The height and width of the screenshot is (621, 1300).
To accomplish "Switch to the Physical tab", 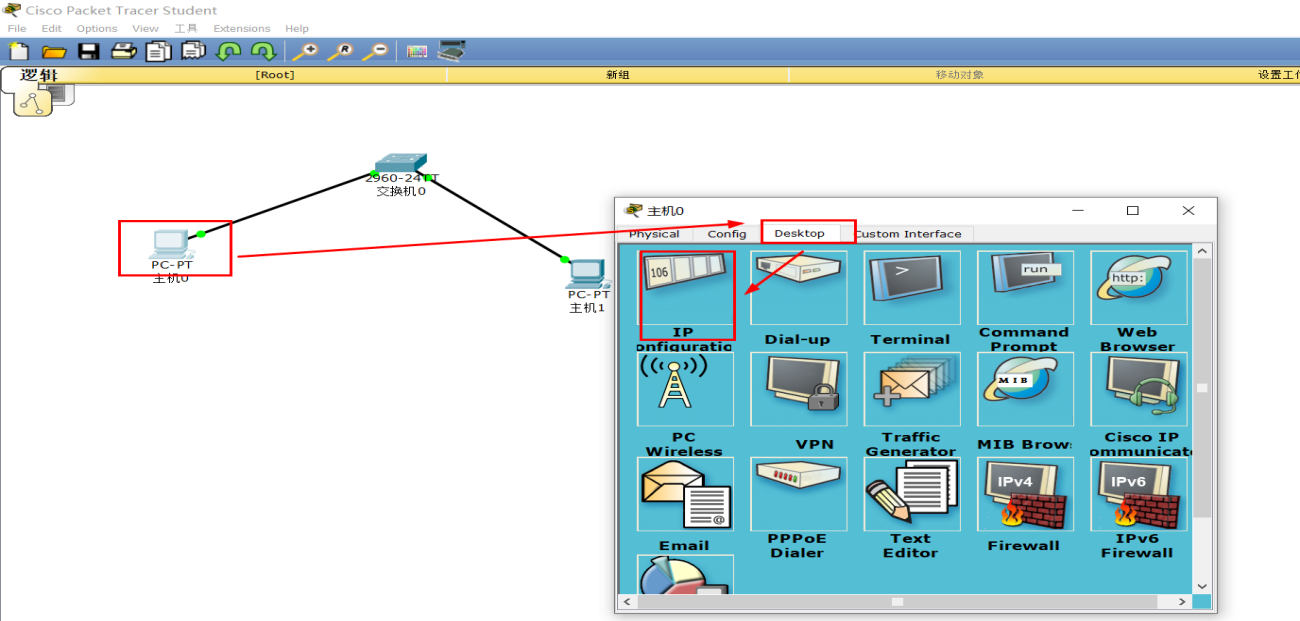I will [x=653, y=233].
